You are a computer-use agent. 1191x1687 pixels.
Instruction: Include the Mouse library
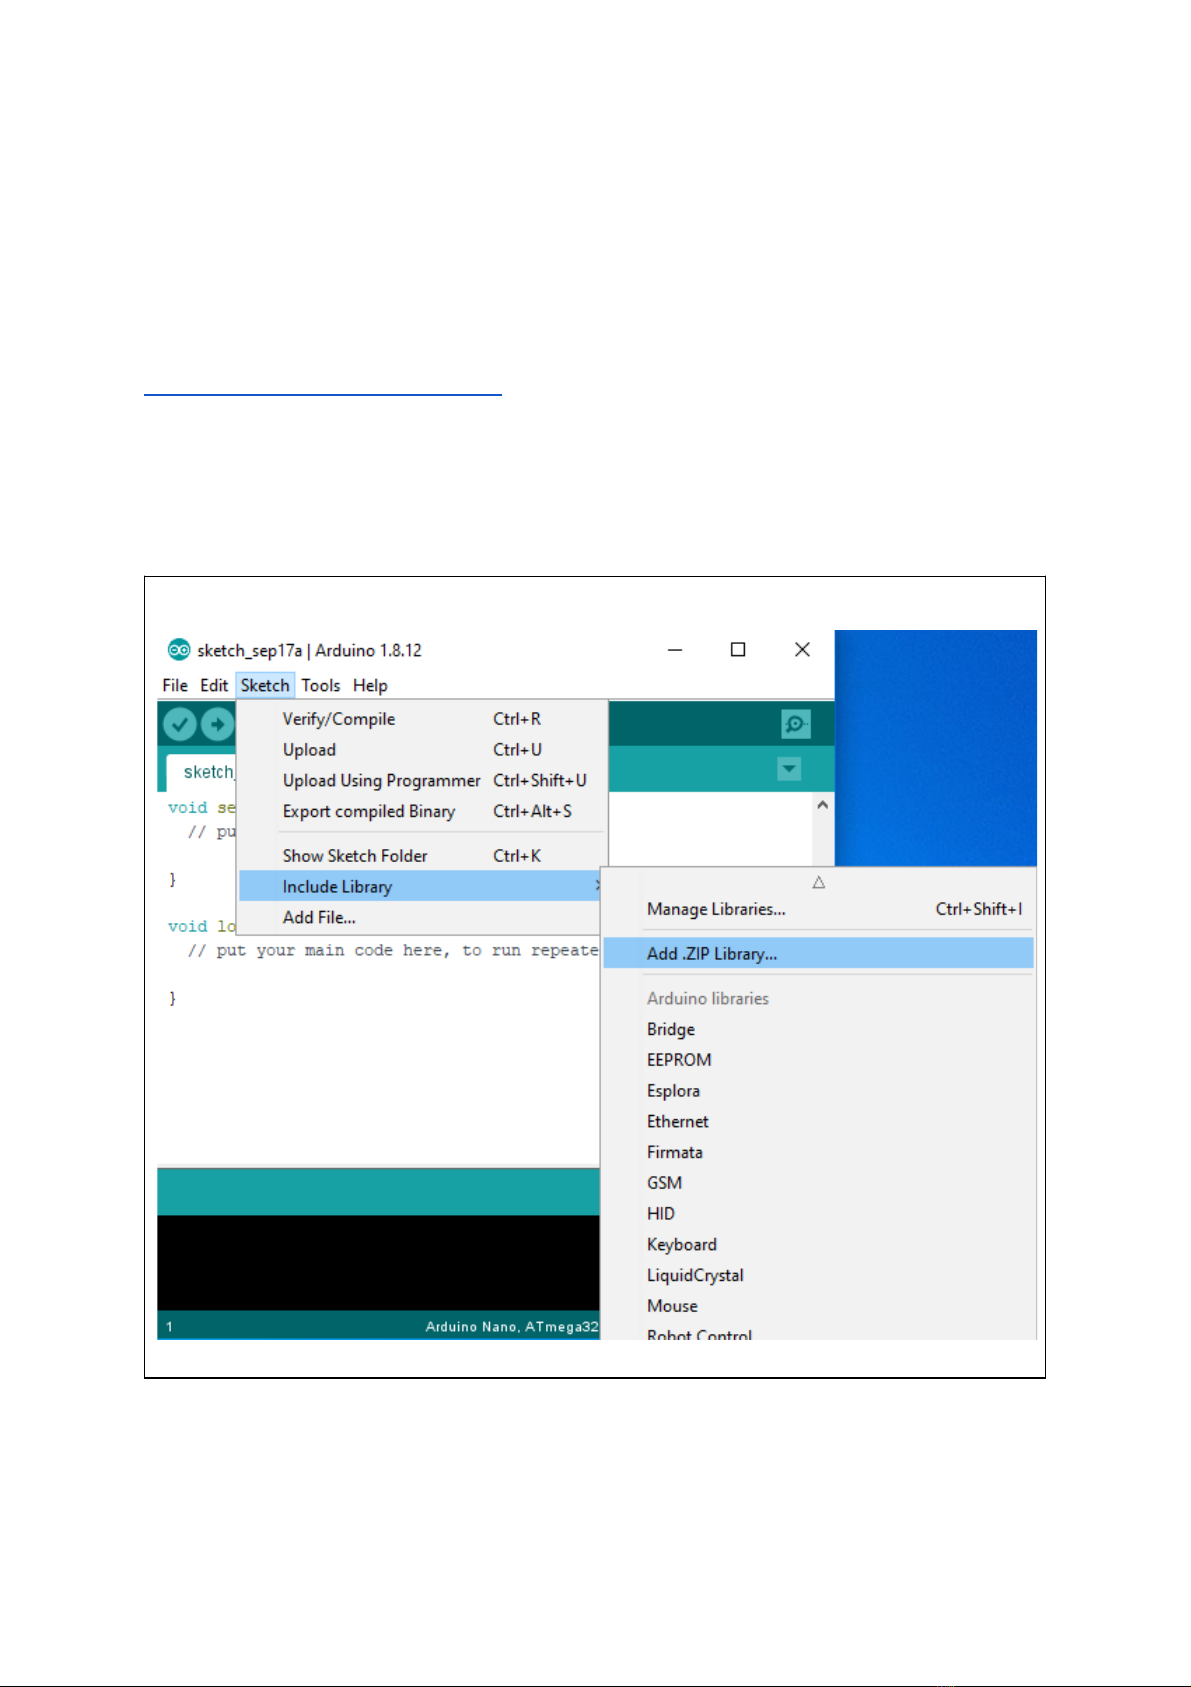tap(818, 1306)
